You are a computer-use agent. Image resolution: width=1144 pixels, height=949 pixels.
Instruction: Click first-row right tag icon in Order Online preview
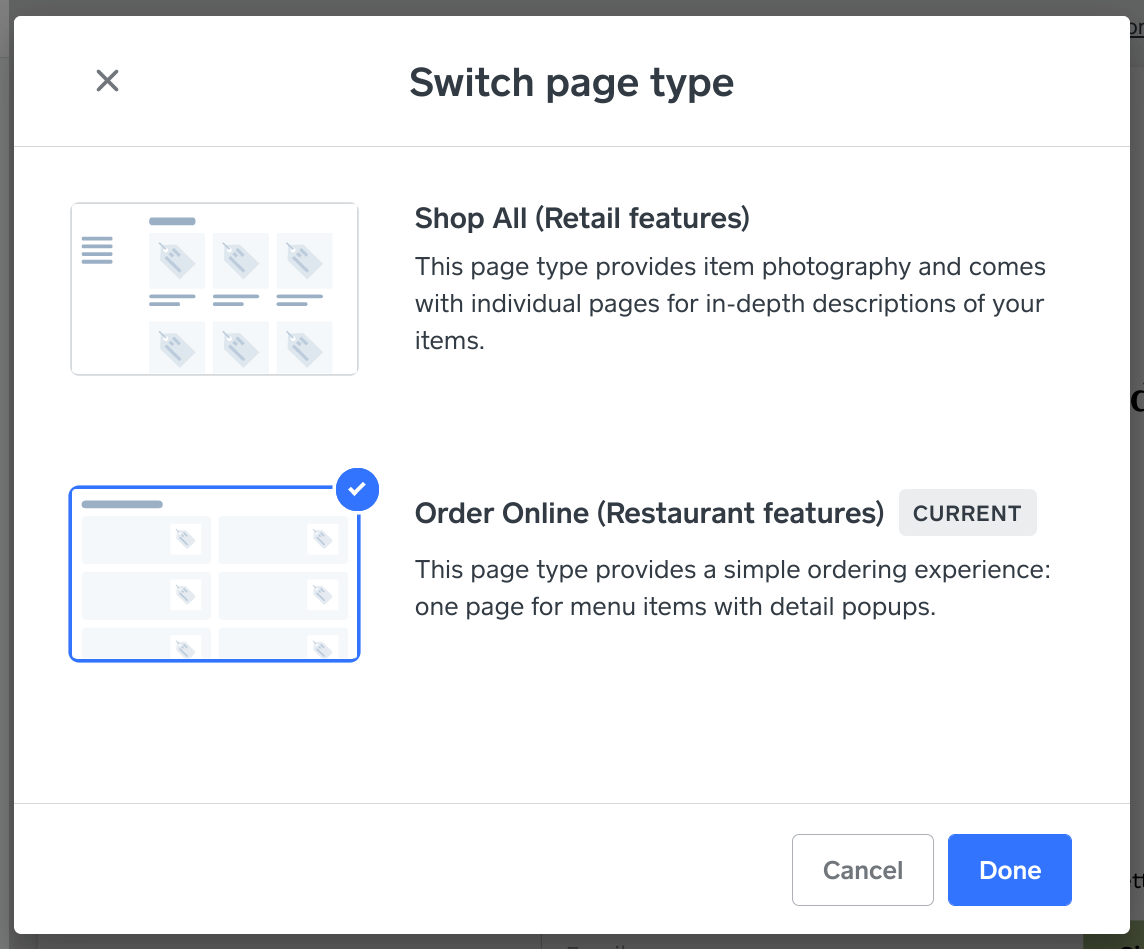pos(322,540)
